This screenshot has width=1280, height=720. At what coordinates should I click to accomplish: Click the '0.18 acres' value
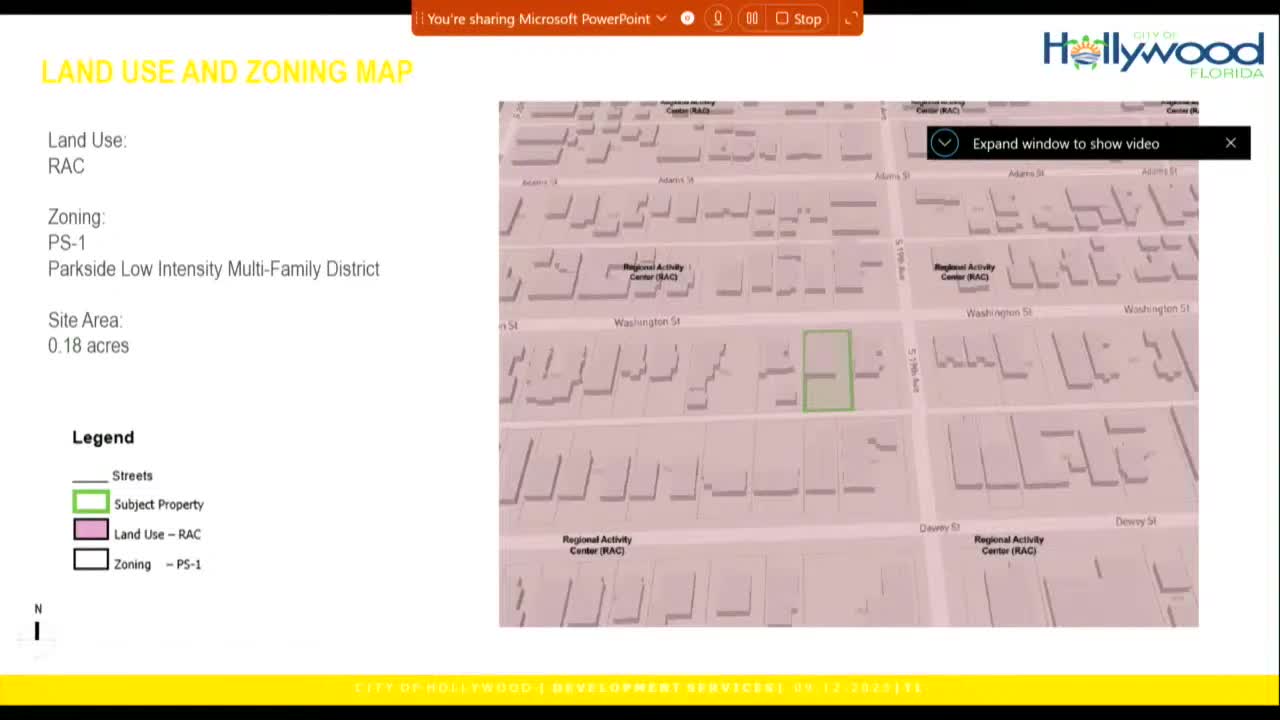click(x=88, y=346)
